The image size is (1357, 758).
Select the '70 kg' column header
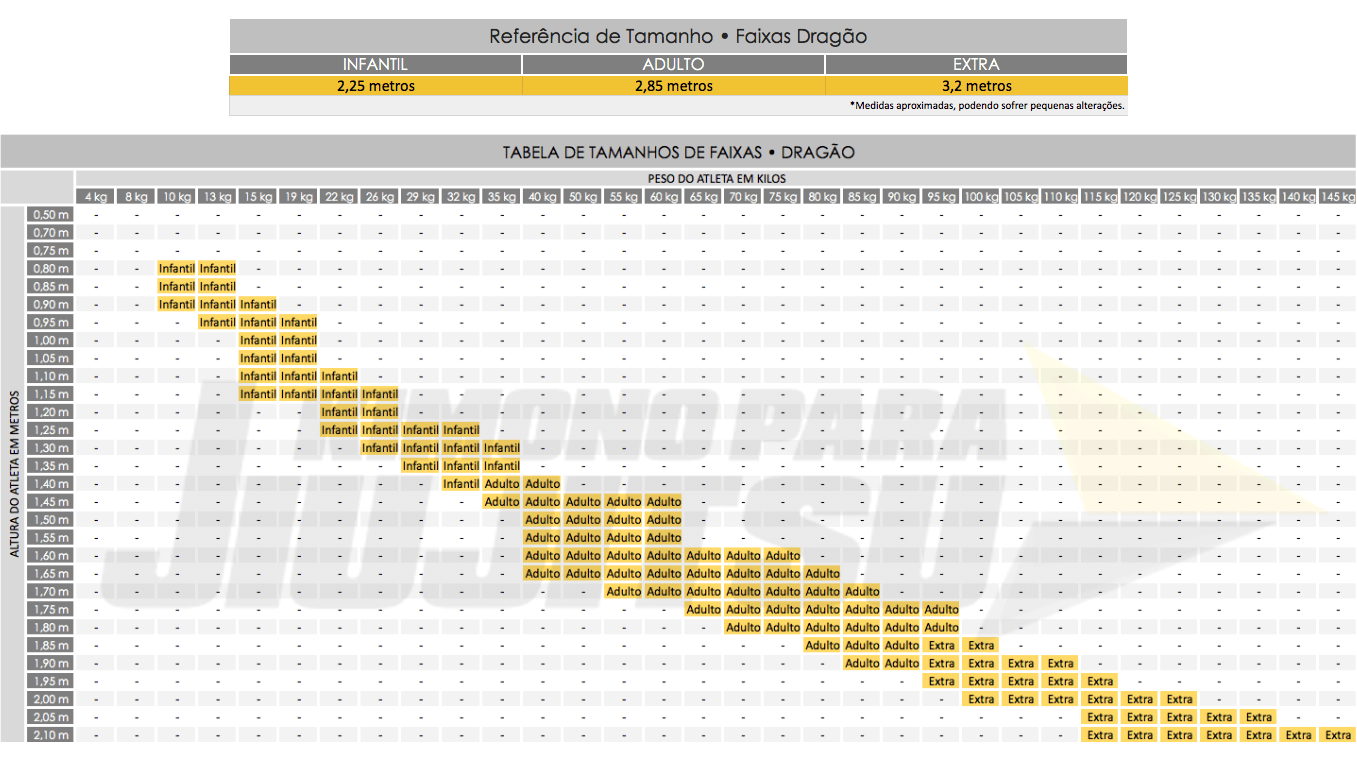pyautogui.click(x=742, y=197)
